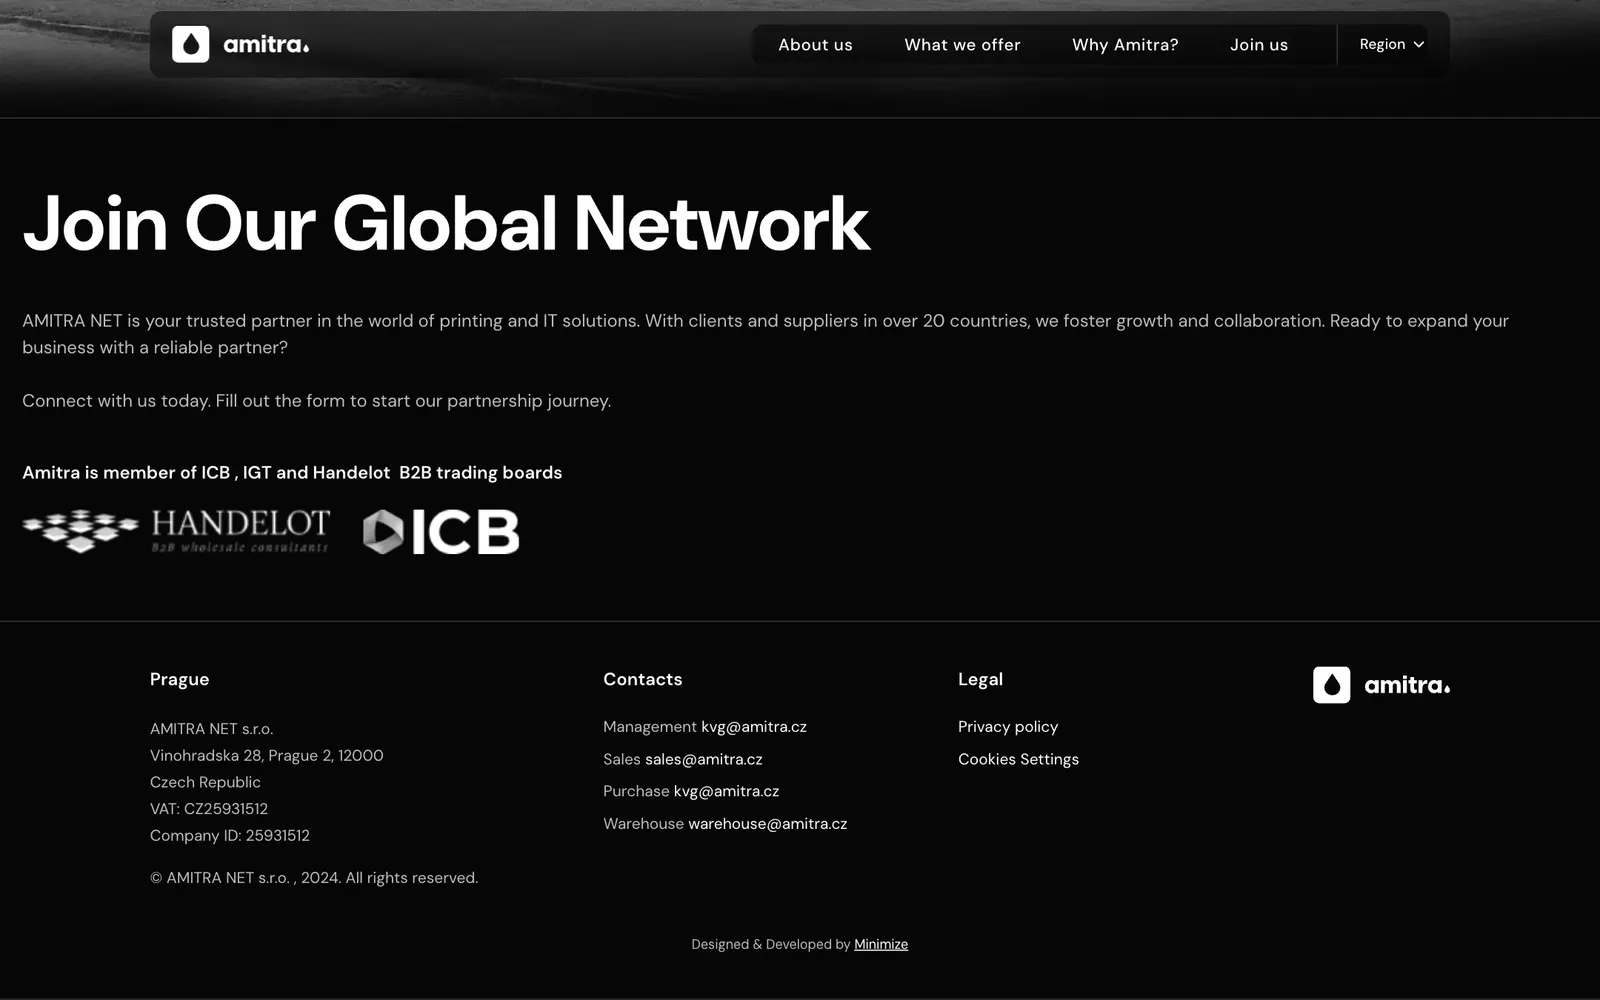Click the sales@amitra.cz email link
Viewport: 1600px width, 1000px height.
[x=704, y=759]
